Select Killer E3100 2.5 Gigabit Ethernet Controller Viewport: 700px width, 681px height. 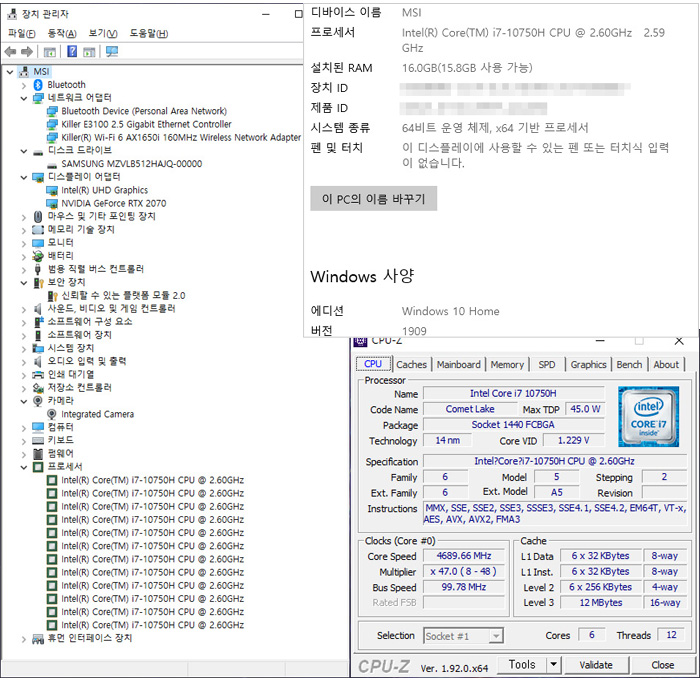(146, 124)
